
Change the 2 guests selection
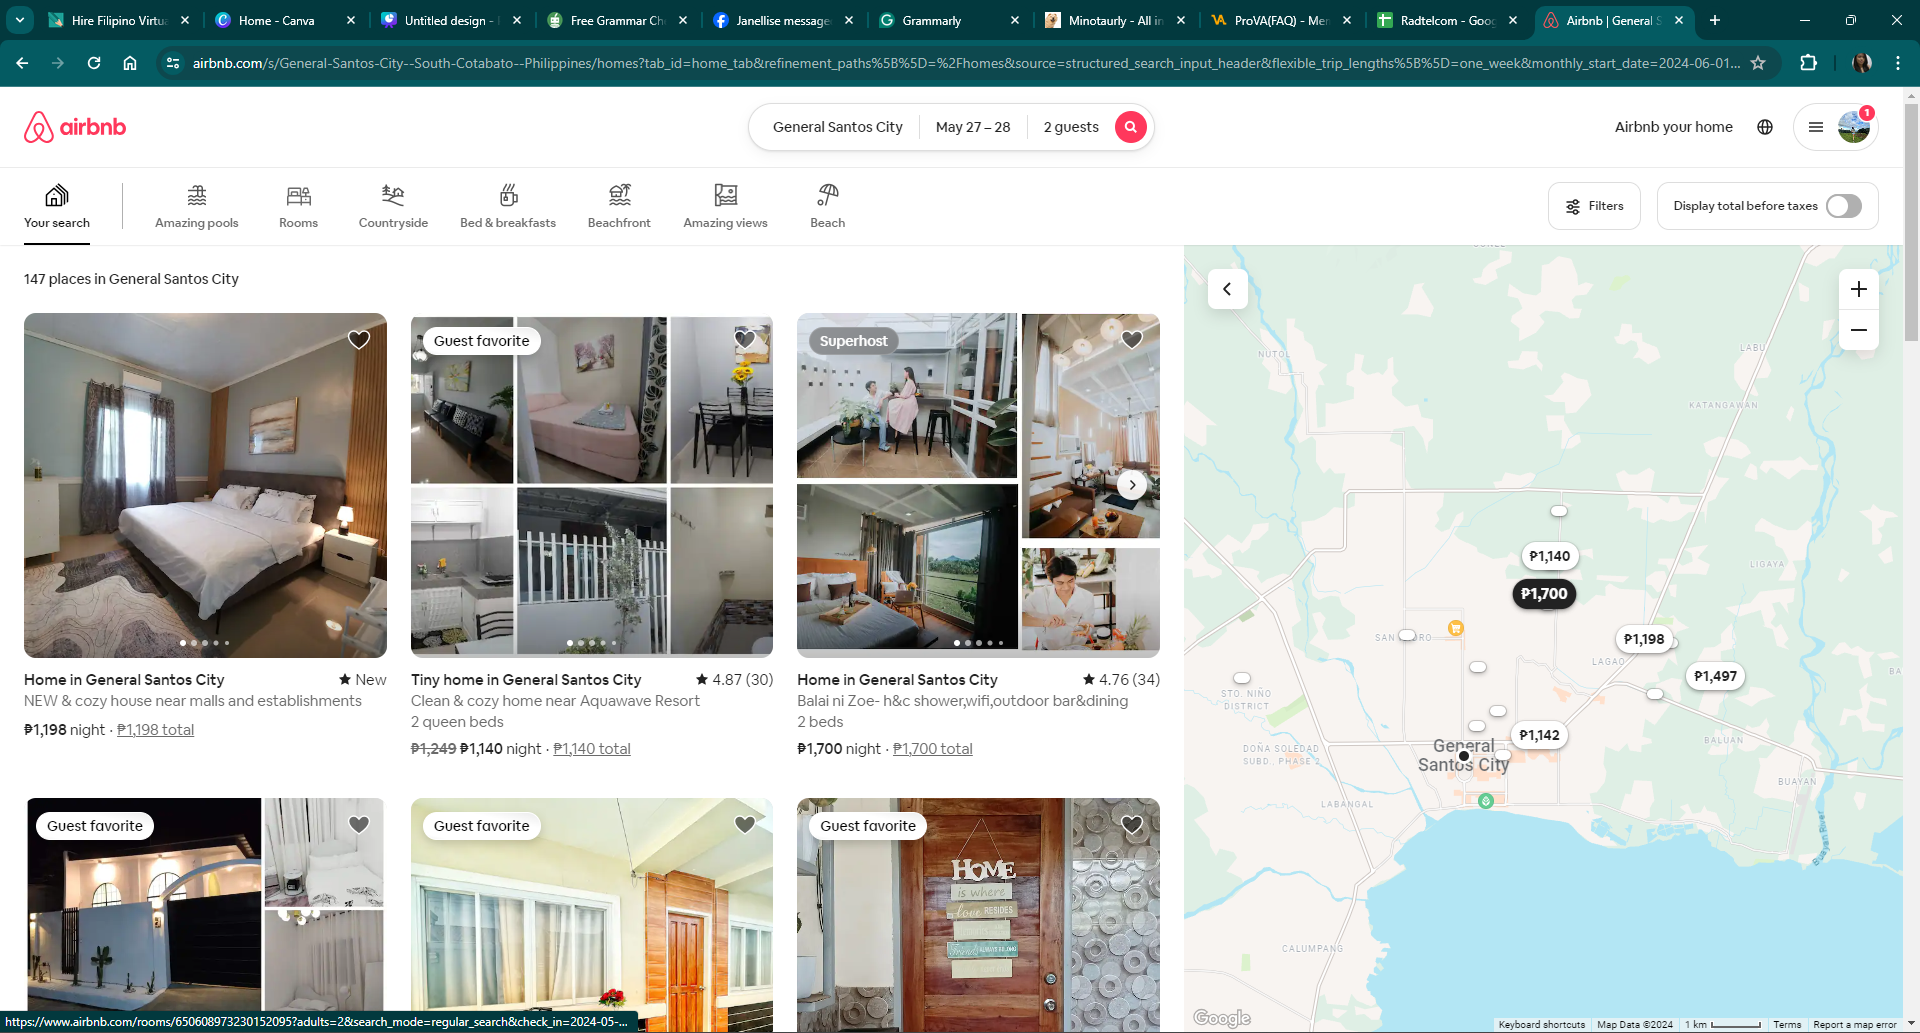1071,127
